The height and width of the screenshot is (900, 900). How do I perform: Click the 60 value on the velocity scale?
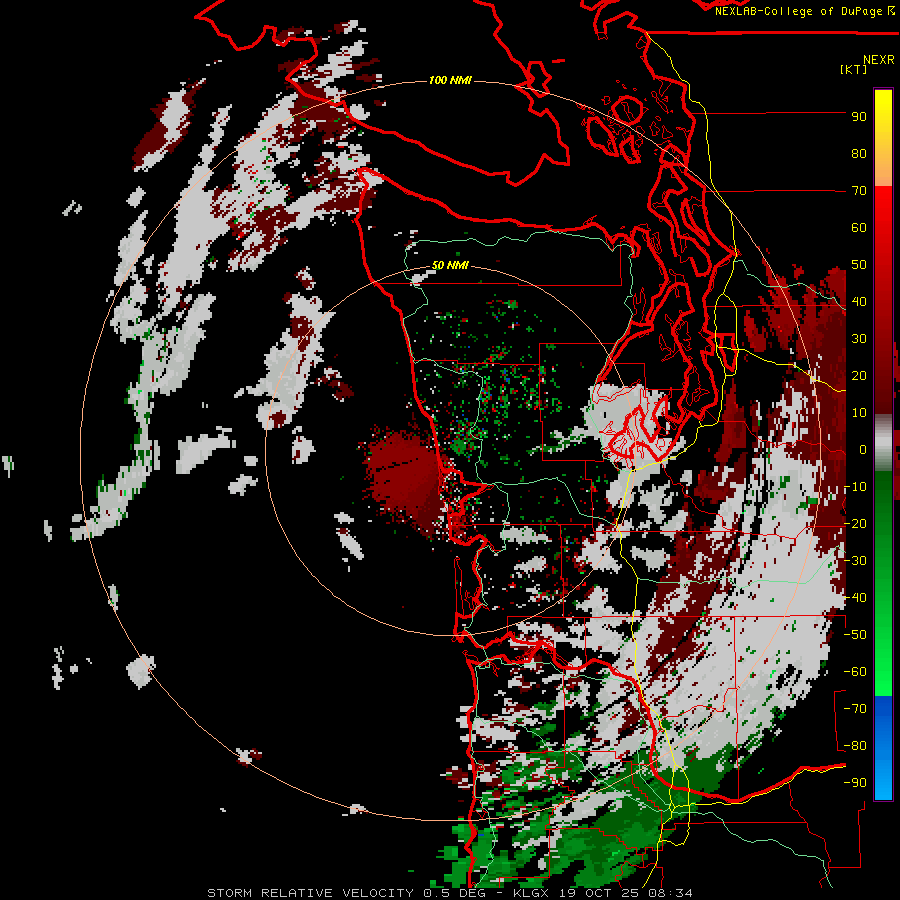click(859, 227)
